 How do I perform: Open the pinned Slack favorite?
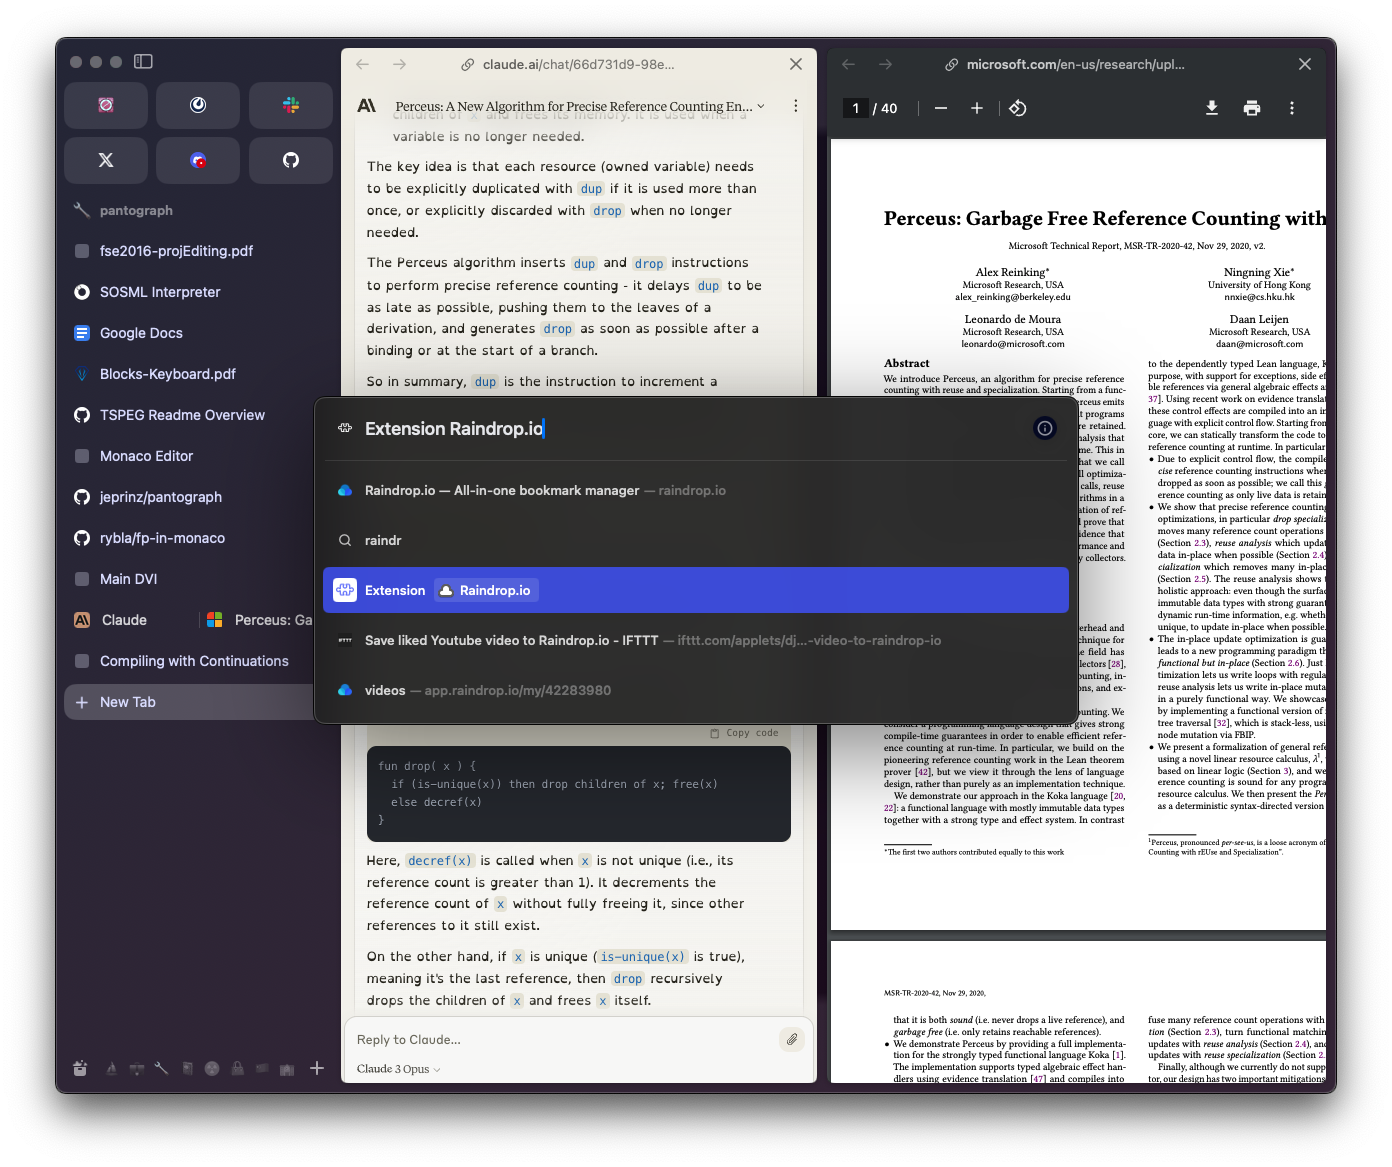[x=291, y=105]
